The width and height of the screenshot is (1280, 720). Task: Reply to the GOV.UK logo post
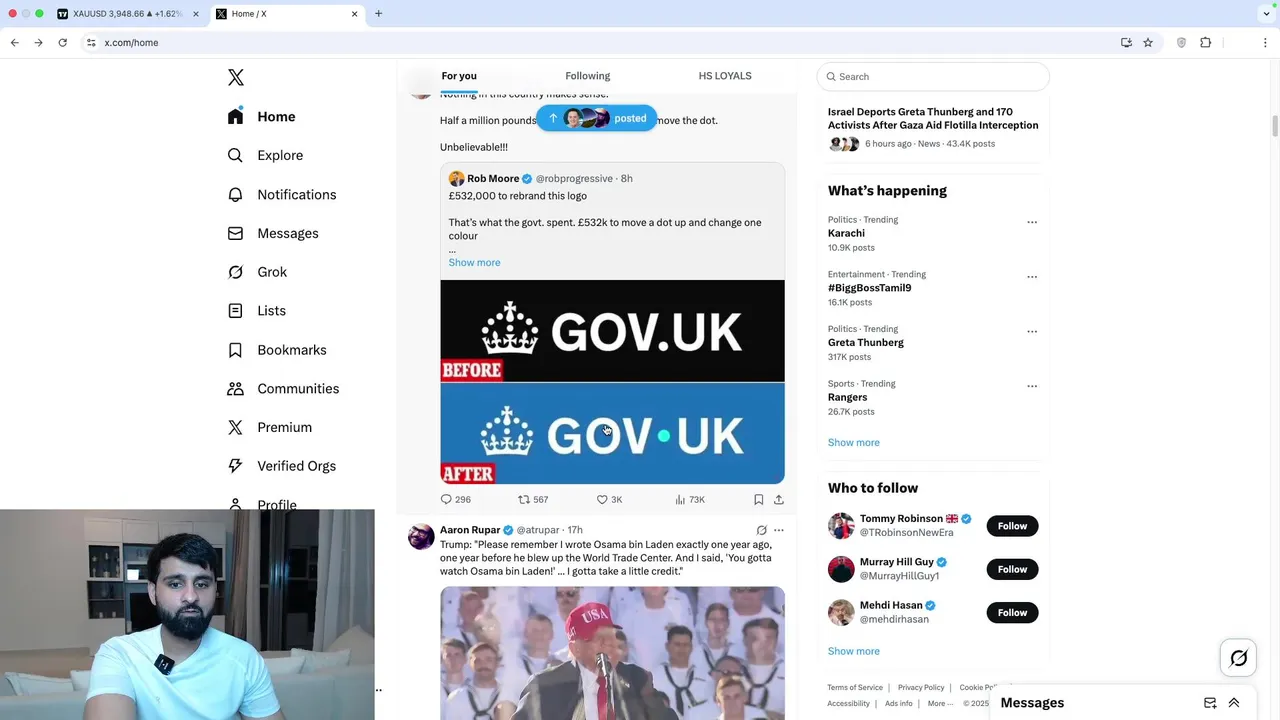(455, 499)
